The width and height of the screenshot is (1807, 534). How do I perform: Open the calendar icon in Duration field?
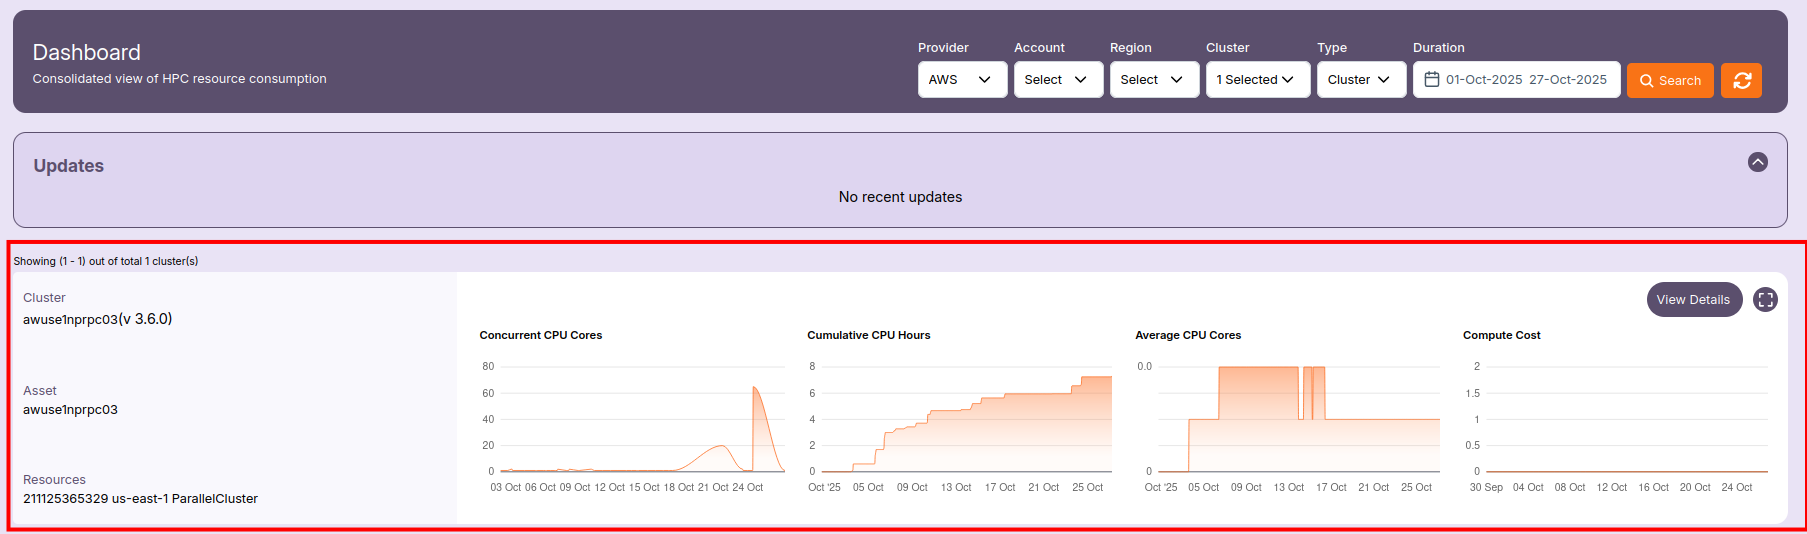(1431, 80)
